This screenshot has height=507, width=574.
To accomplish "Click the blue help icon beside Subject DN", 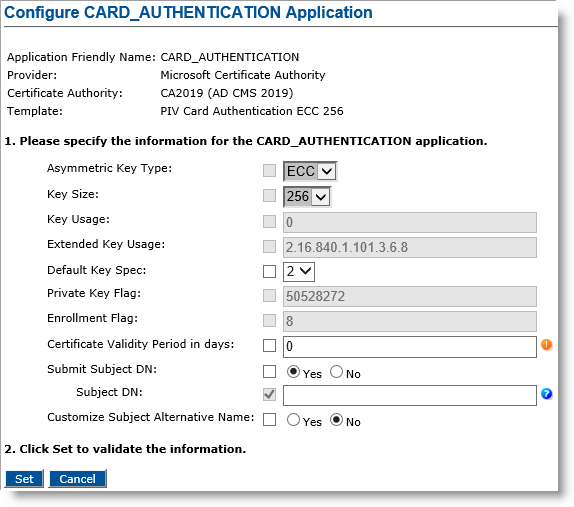I will [547, 394].
